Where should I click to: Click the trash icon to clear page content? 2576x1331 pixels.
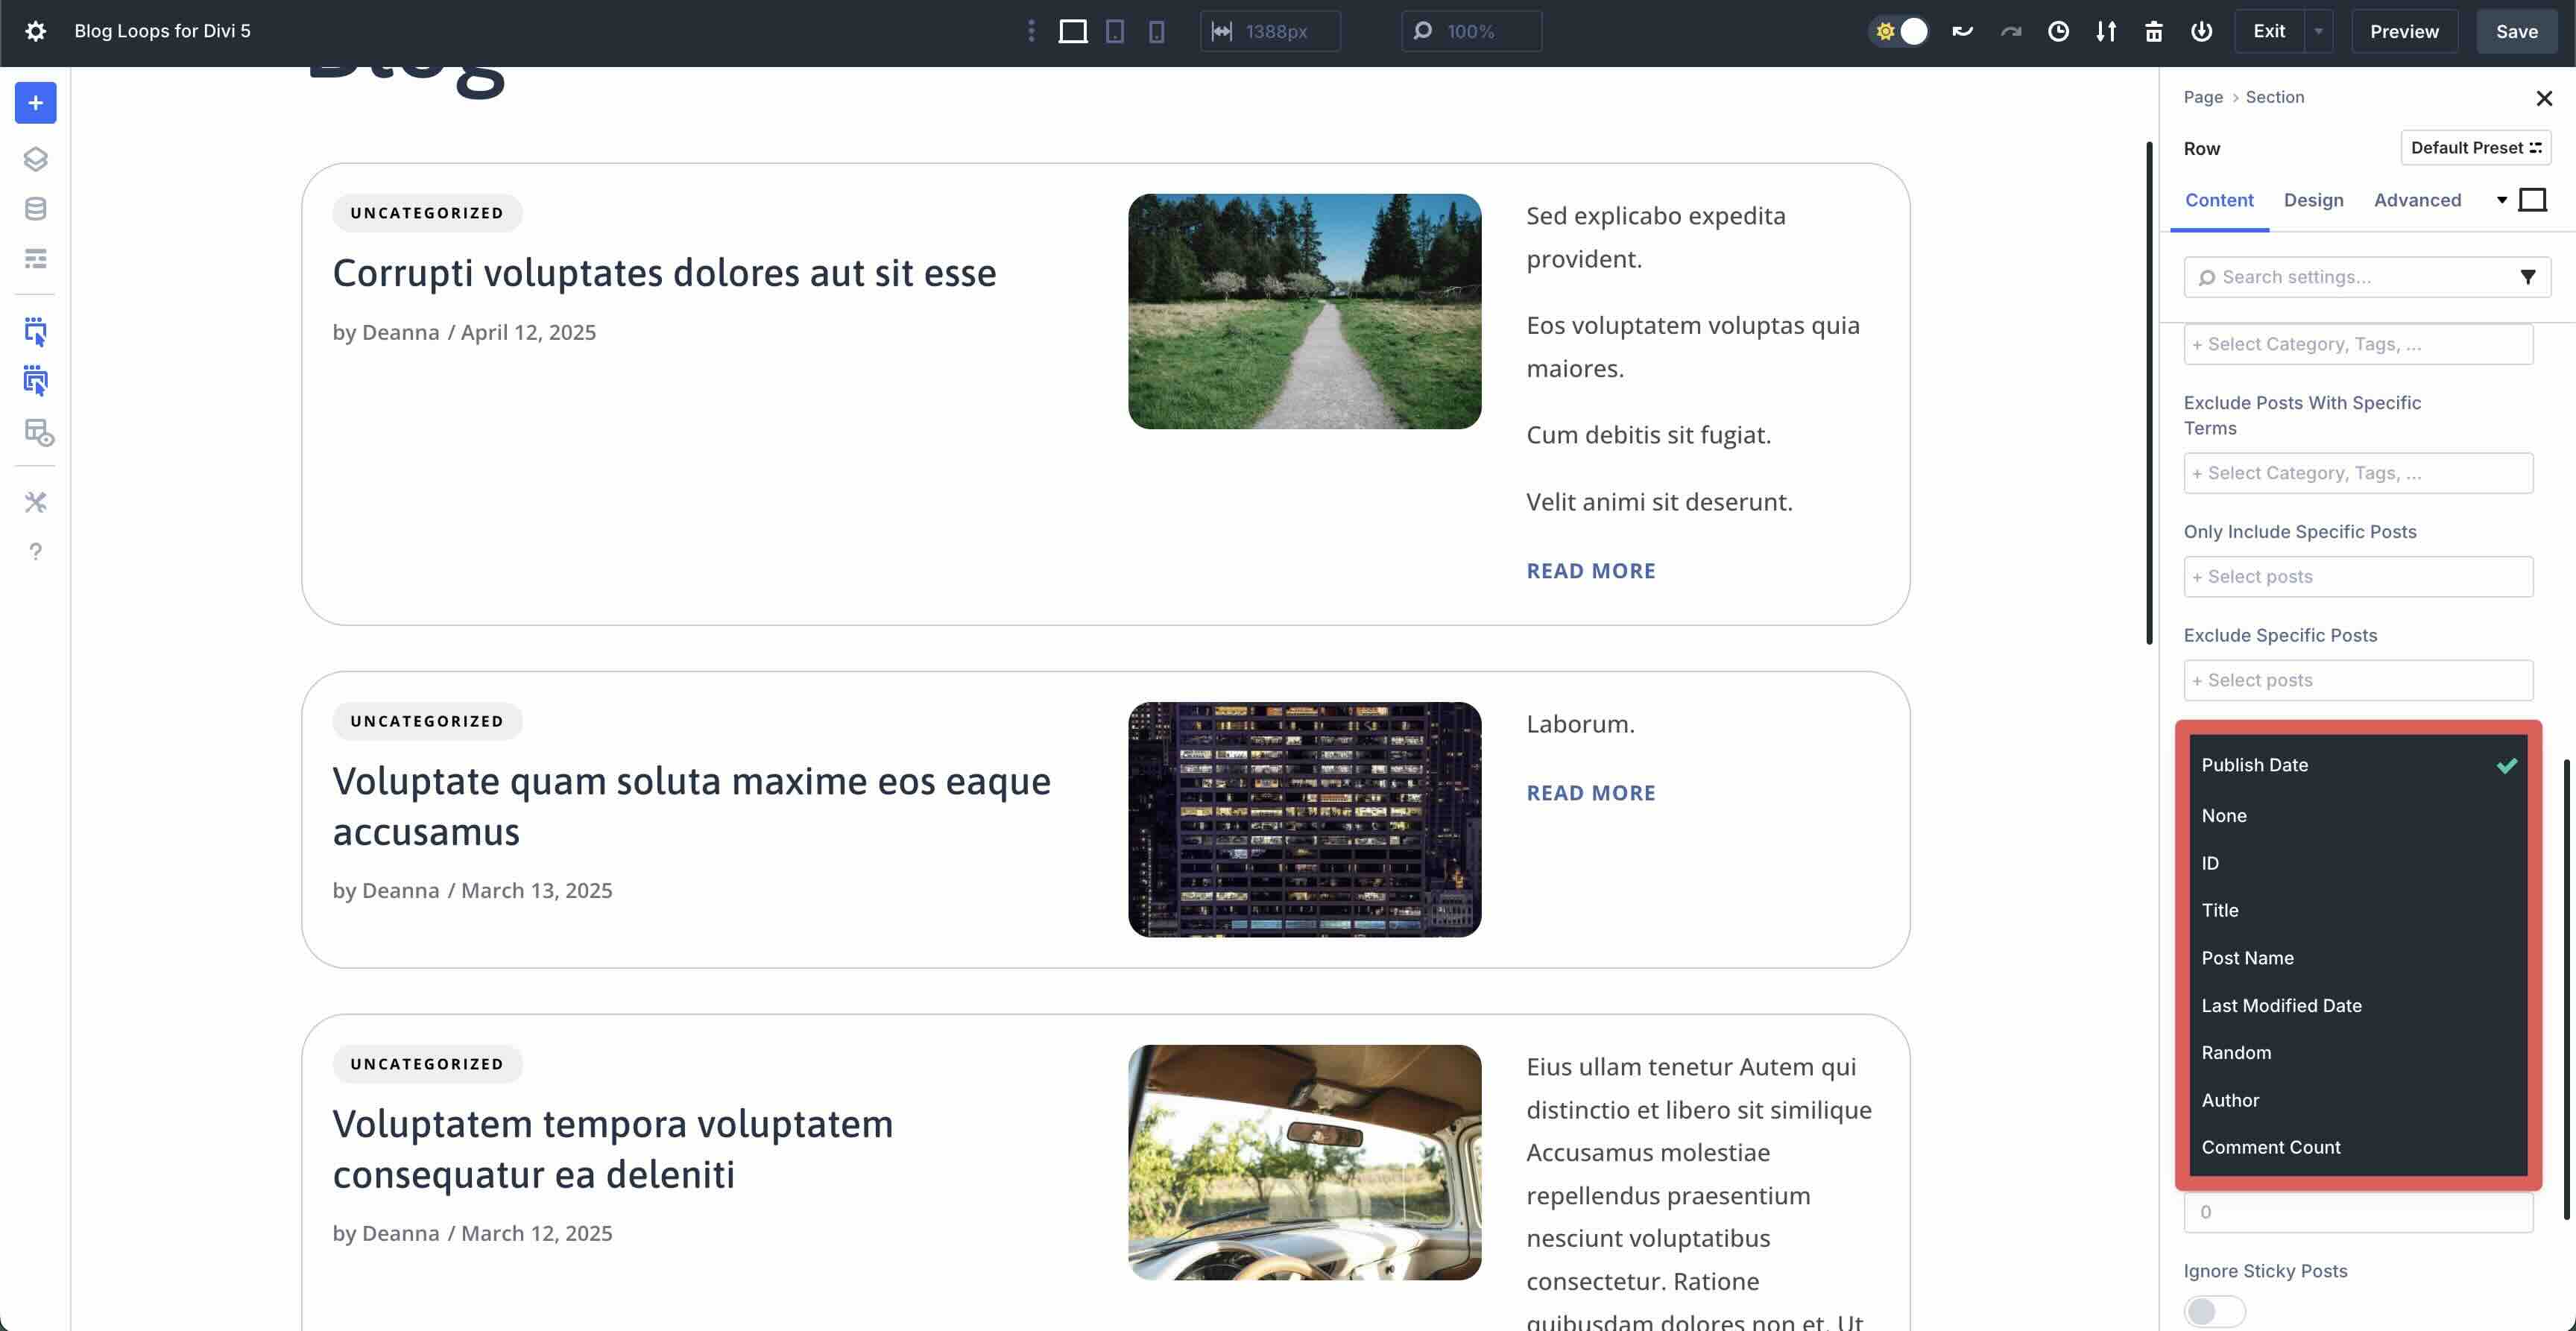2154,31
